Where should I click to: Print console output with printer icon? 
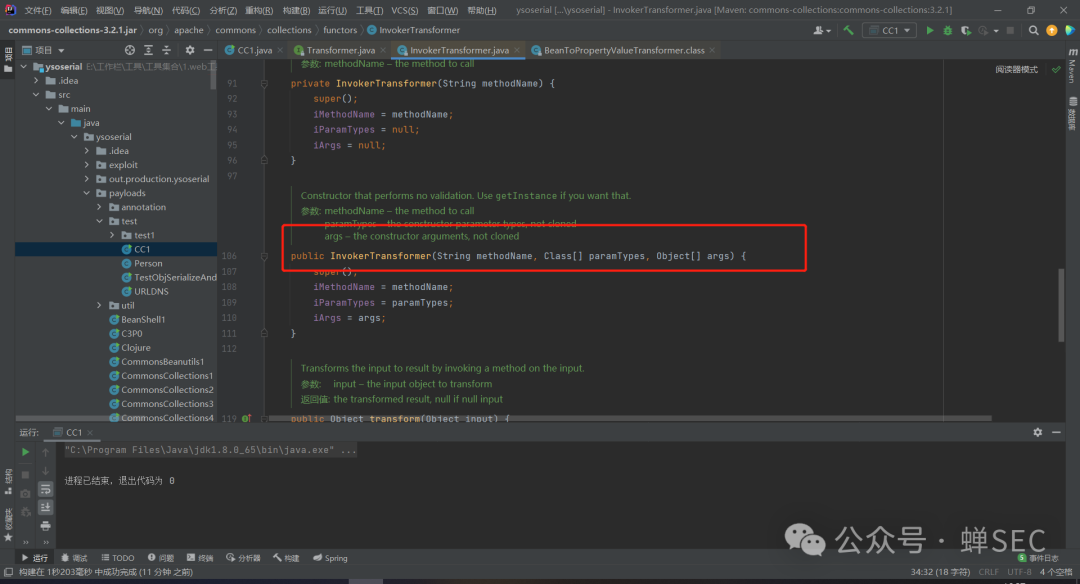(45, 526)
